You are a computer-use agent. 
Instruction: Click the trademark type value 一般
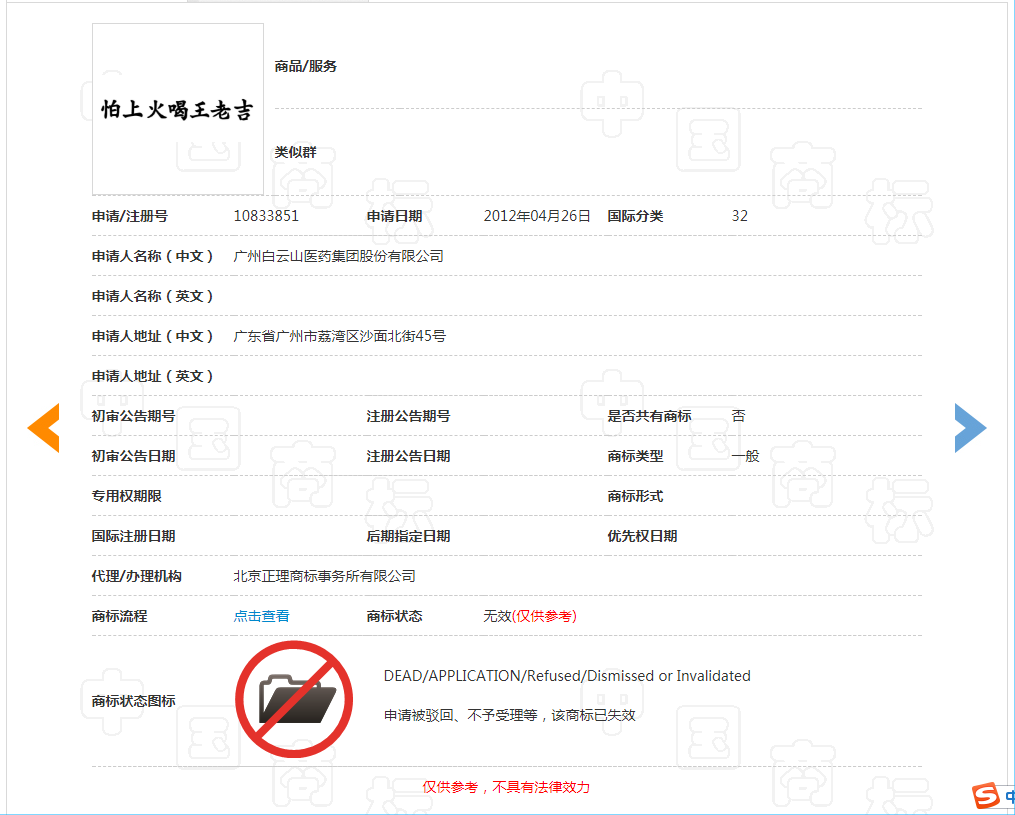[745, 456]
